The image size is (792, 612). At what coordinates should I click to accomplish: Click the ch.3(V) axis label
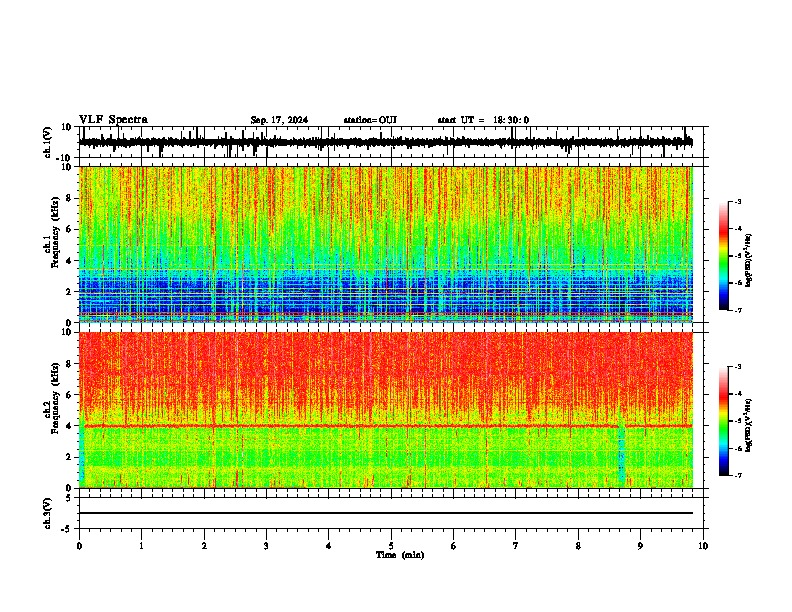coord(48,513)
